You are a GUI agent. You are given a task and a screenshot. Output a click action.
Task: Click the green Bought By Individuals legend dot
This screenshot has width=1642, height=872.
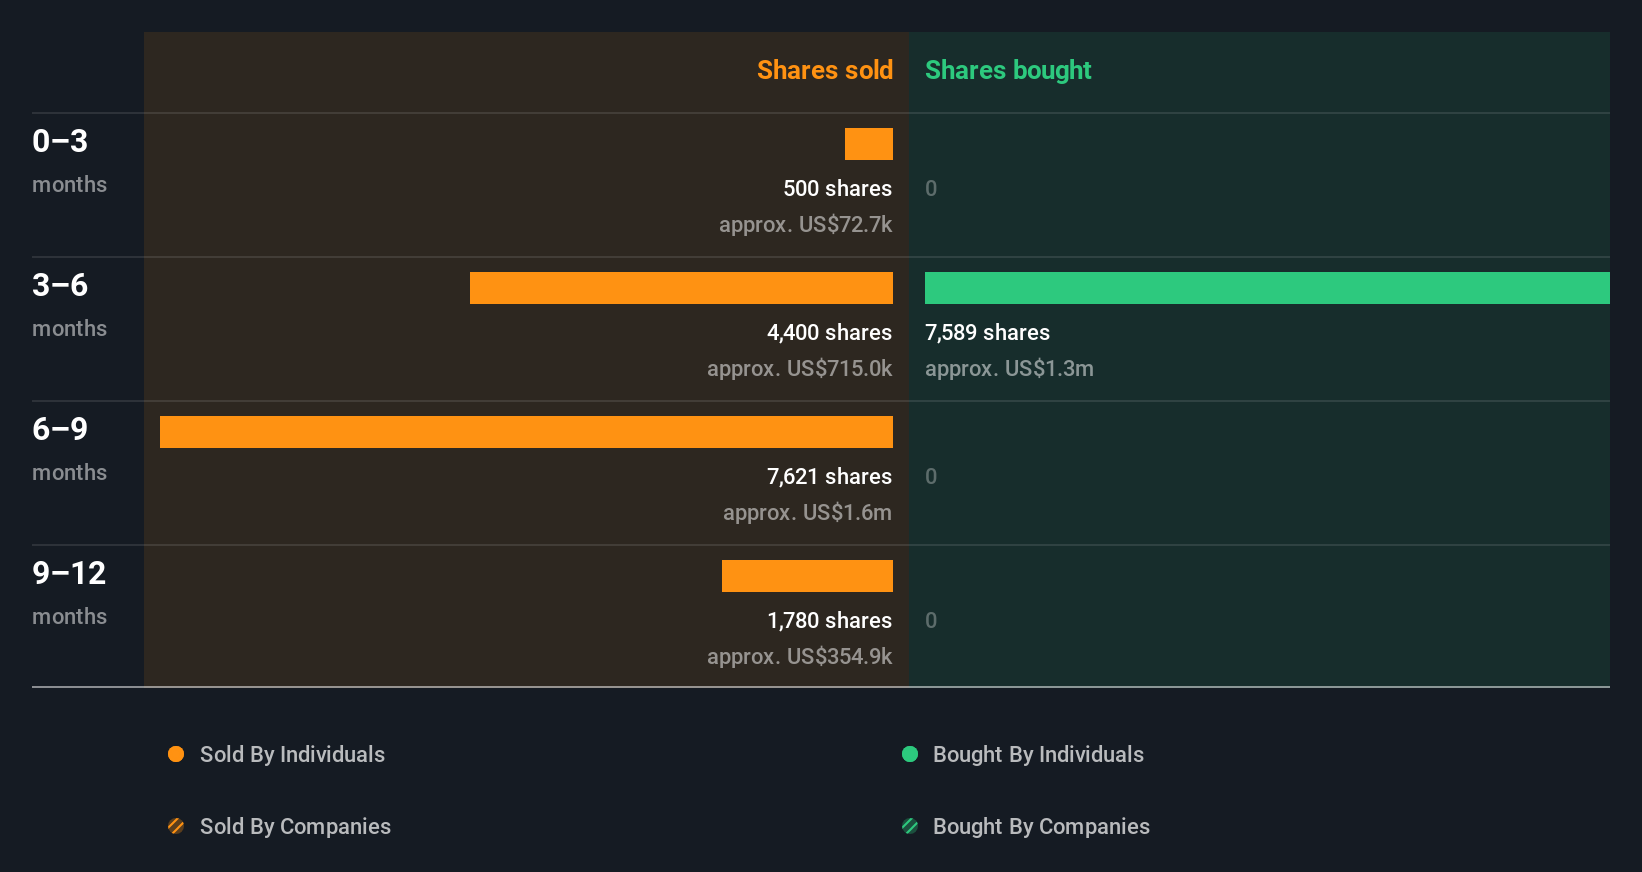(910, 754)
